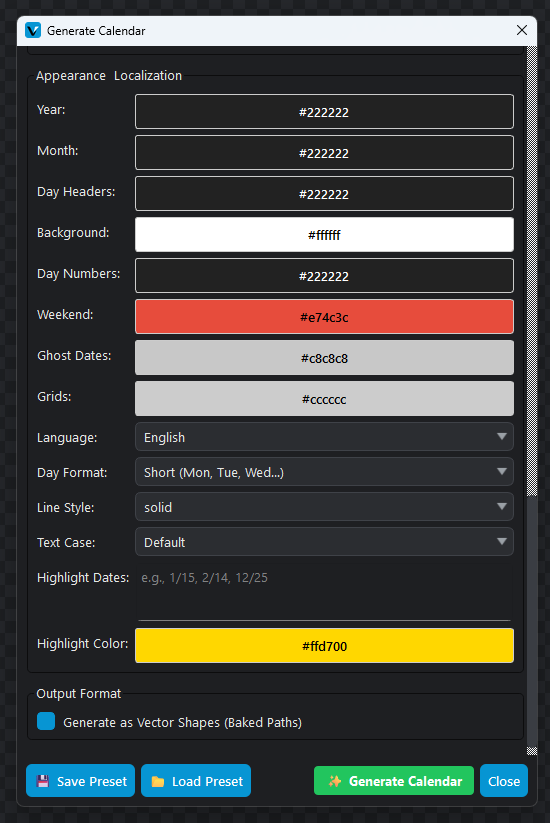Click the Language label
The image size is (550, 823).
67,438
